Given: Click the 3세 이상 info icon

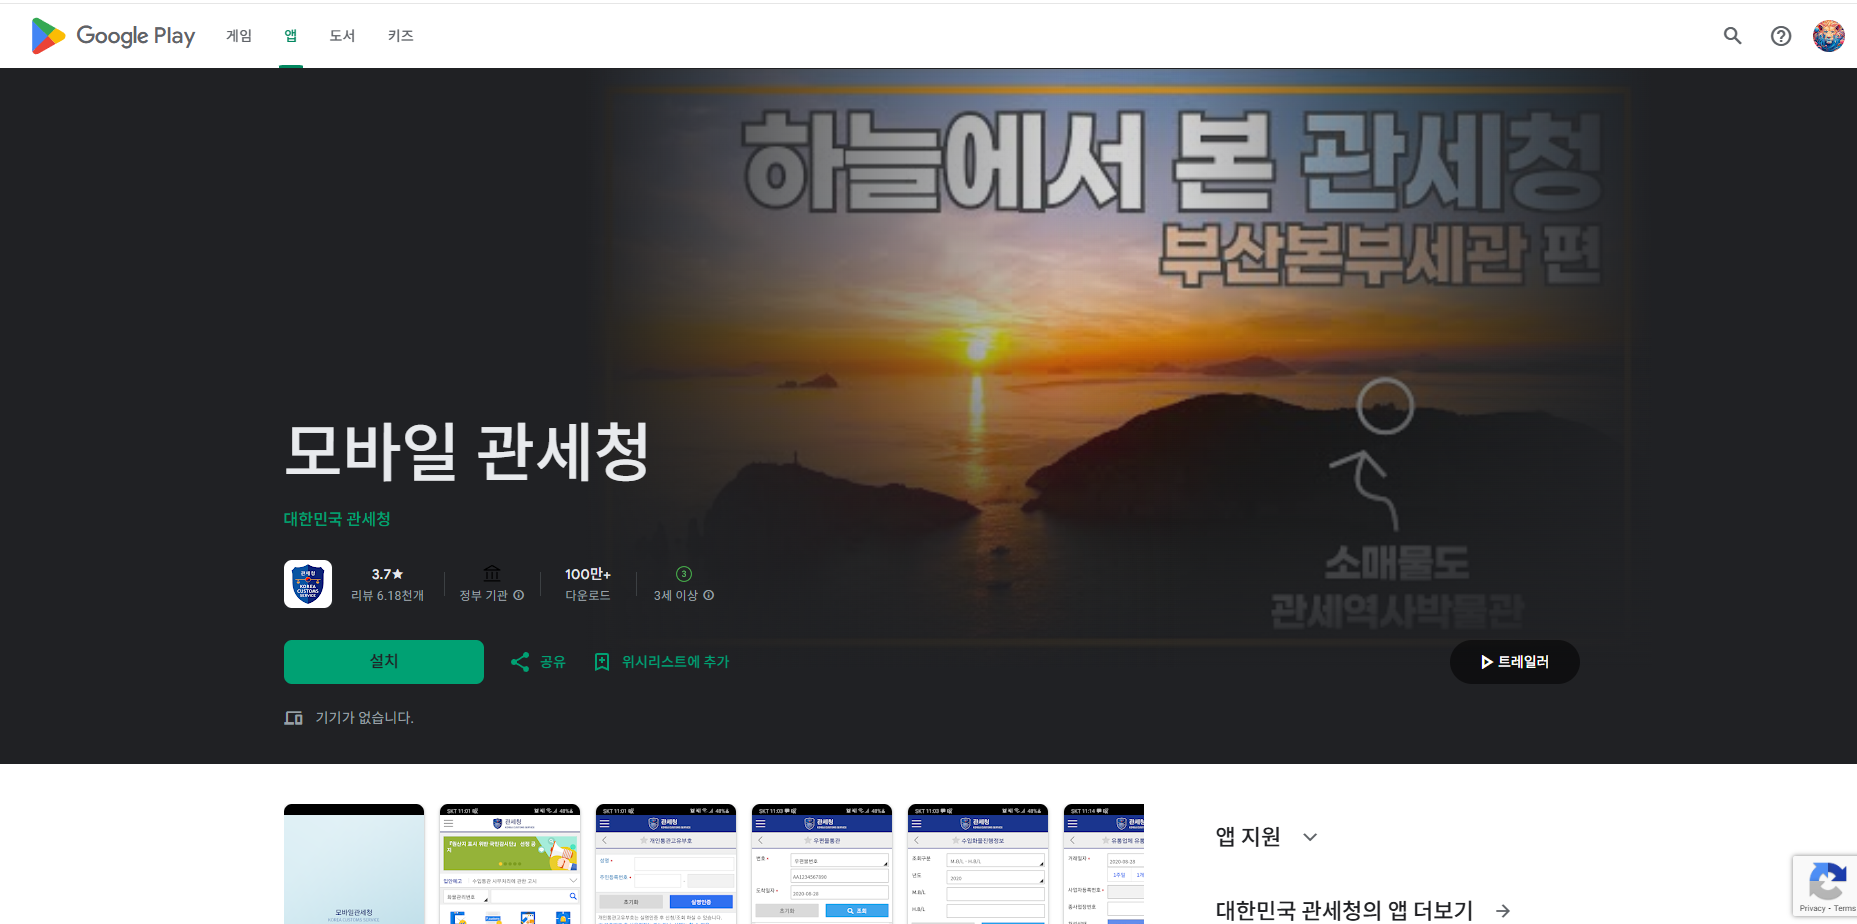Looking at the screenshot, I should (709, 594).
